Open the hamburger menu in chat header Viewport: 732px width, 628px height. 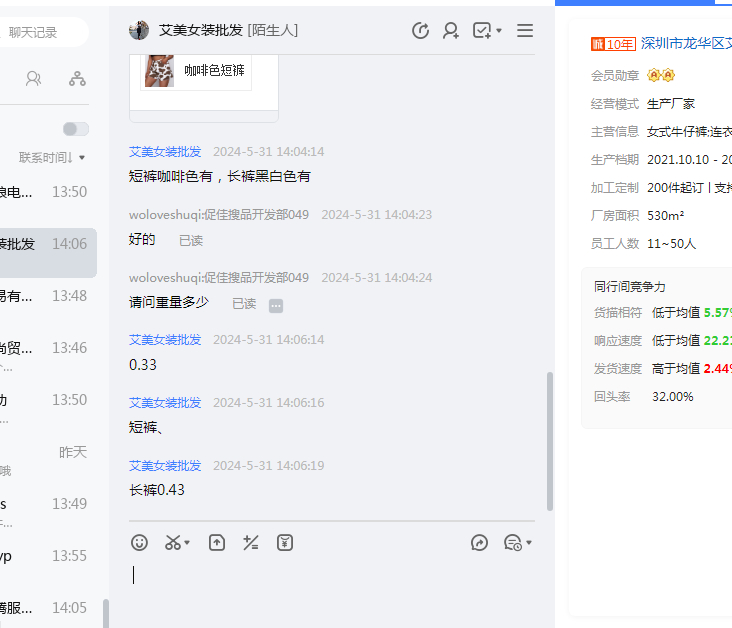pos(525,31)
